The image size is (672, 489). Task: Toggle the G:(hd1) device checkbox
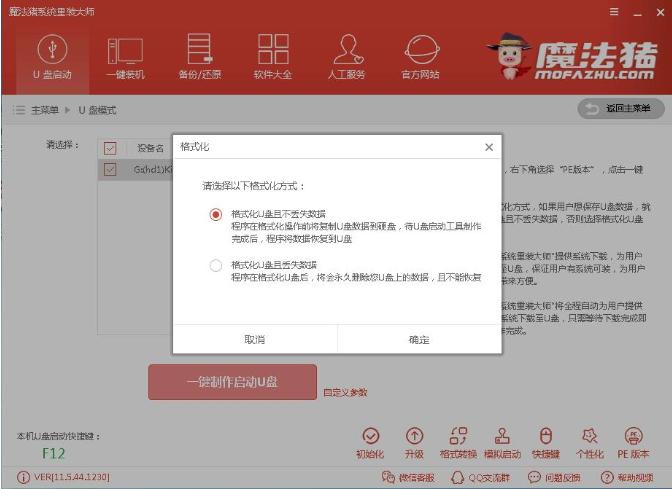point(110,169)
